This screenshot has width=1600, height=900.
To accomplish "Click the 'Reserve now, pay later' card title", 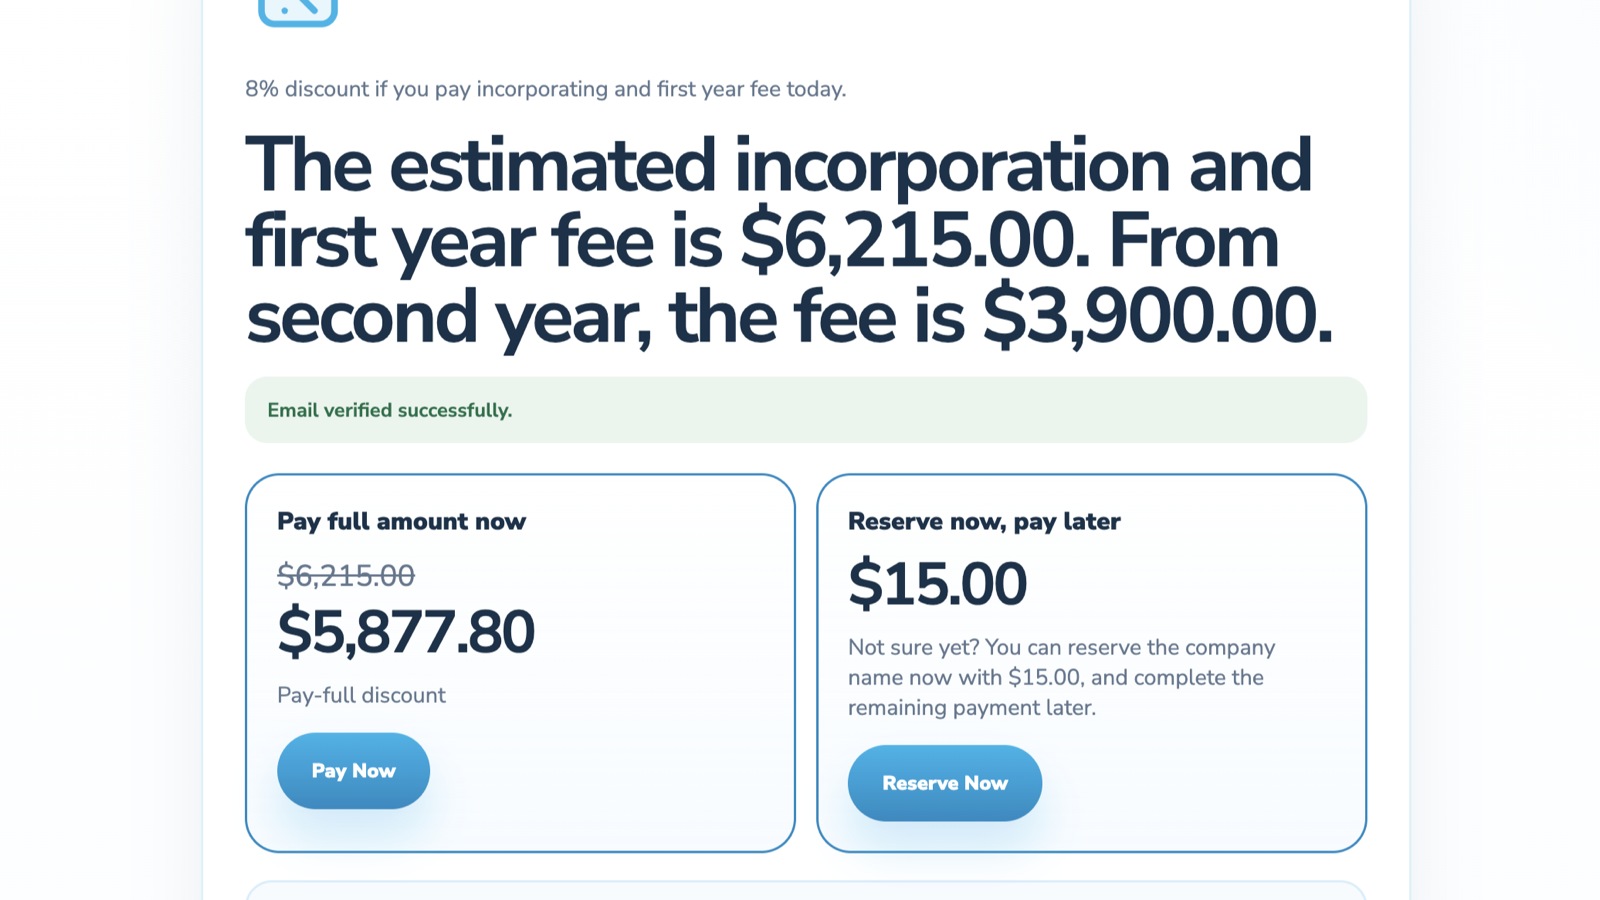I will point(984,521).
